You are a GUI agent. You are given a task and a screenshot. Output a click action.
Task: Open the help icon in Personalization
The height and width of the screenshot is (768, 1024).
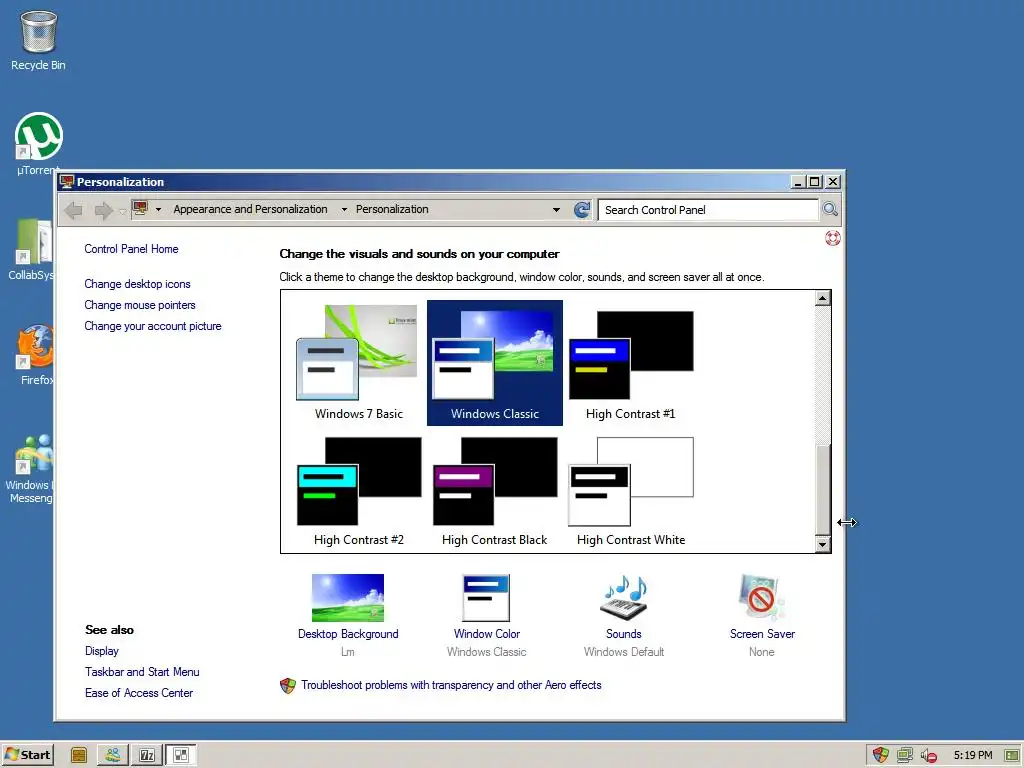pyautogui.click(x=833, y=238)
